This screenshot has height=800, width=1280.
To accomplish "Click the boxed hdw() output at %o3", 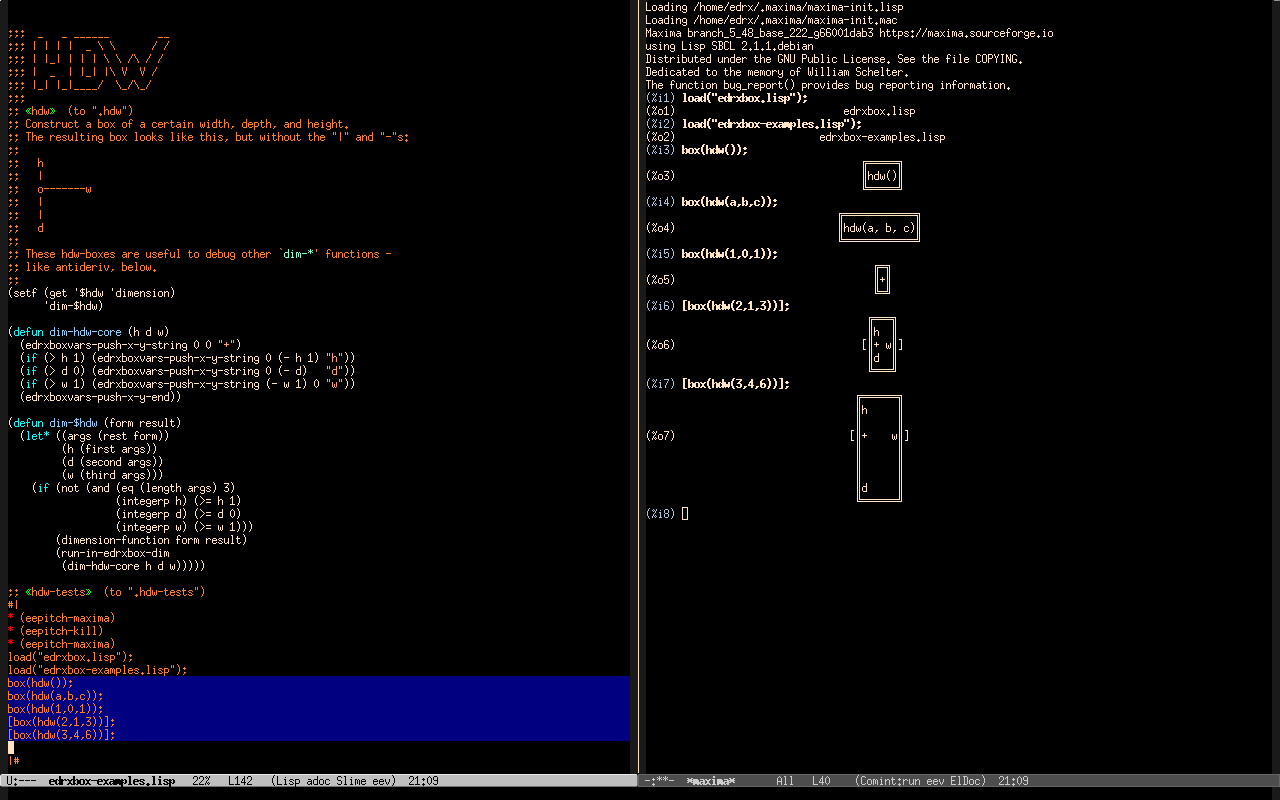I will tap(882, 176).
